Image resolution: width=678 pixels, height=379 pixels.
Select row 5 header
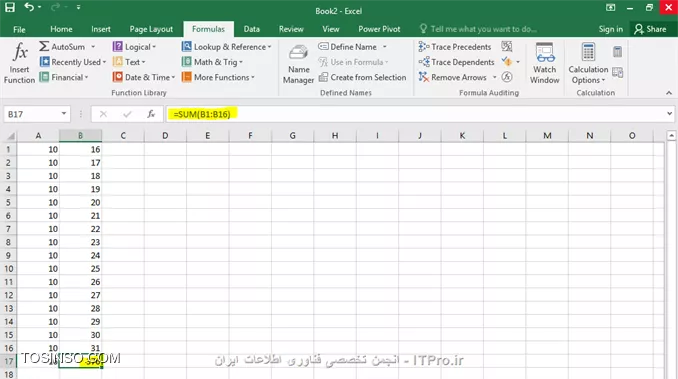click(x=8, y=202)
